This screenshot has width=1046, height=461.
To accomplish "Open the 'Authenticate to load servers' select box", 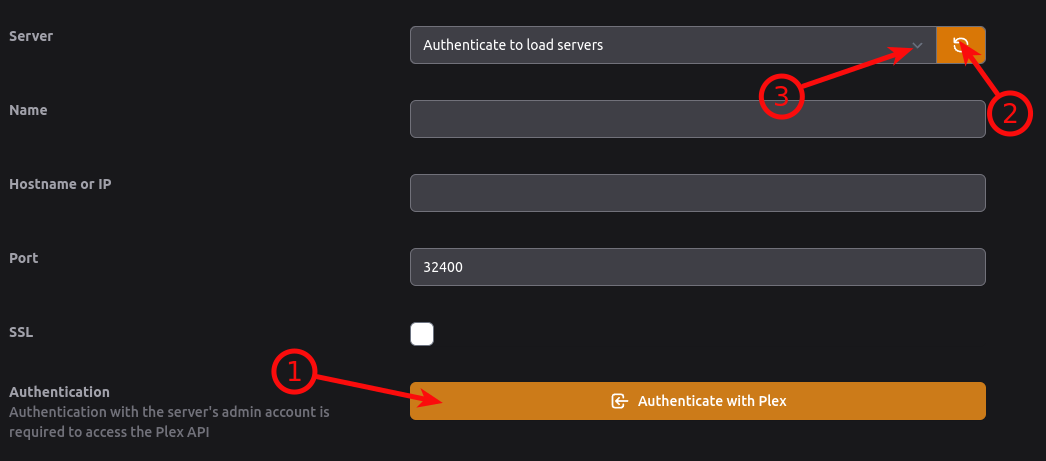I will coord(673,45).
